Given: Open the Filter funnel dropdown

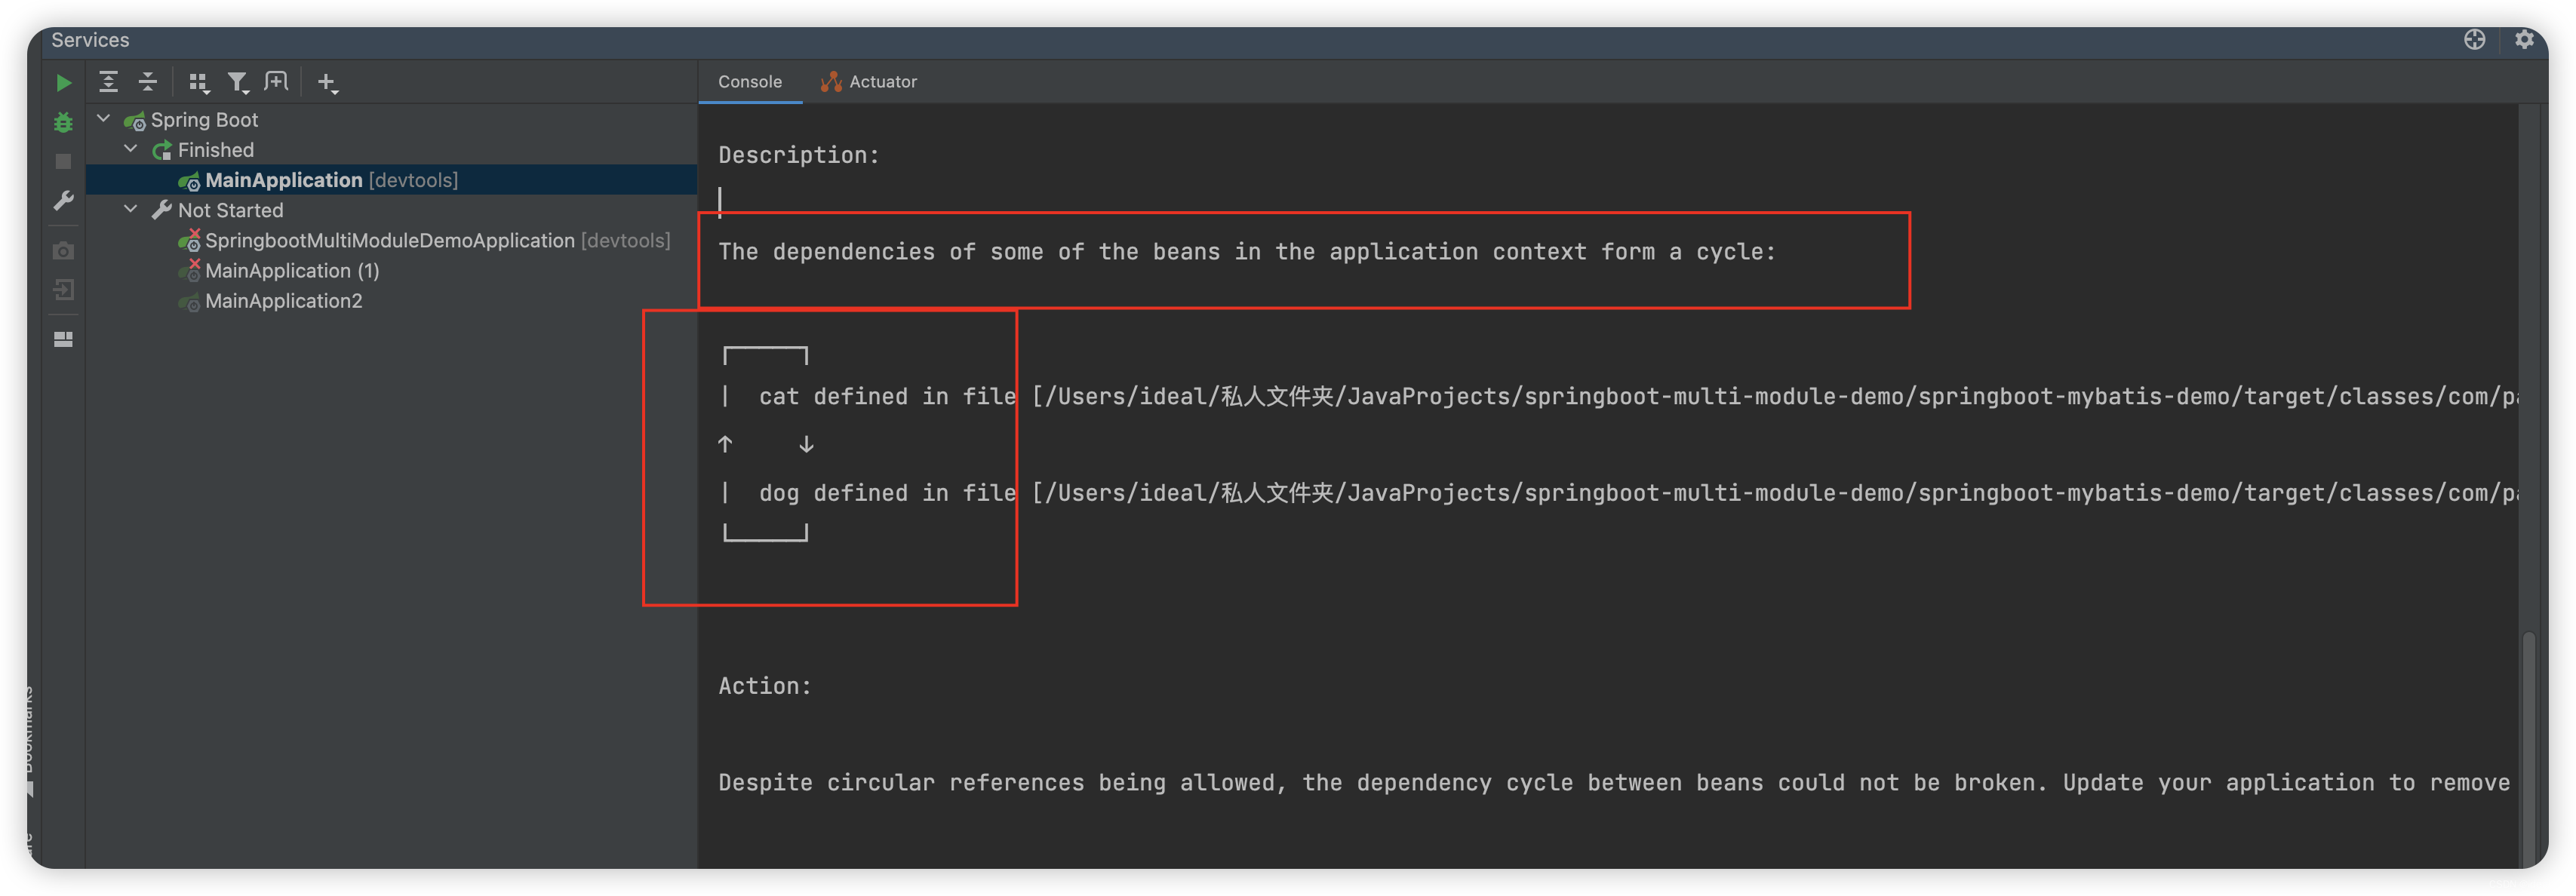Looking at the screenshot, I should [x=237, y=83].
